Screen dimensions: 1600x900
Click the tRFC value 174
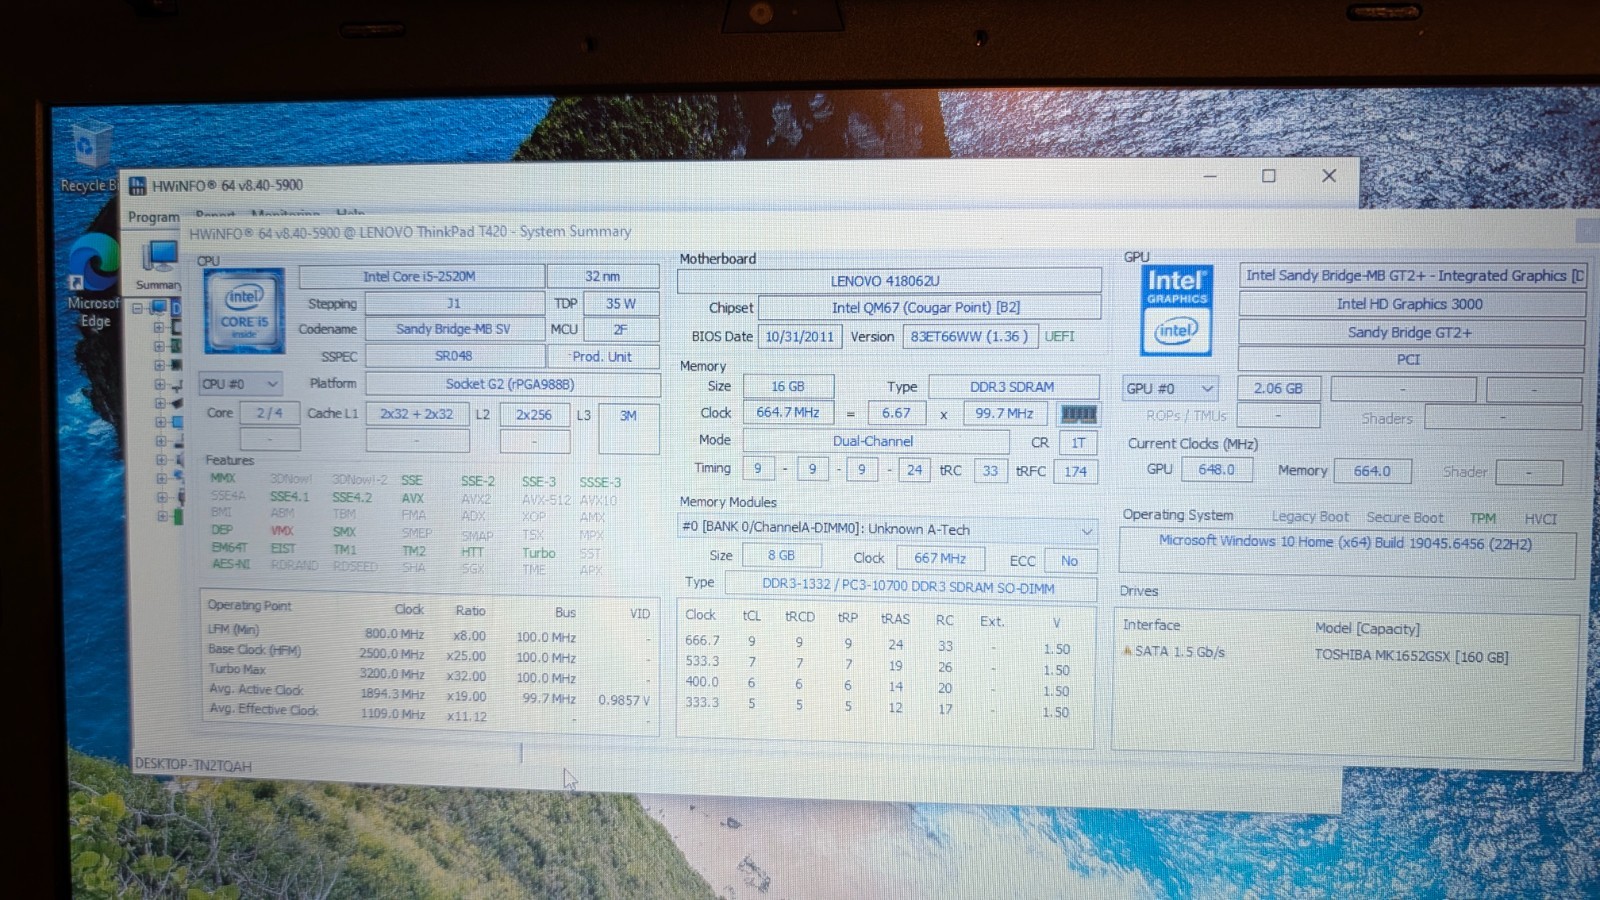coord(1076,471)
